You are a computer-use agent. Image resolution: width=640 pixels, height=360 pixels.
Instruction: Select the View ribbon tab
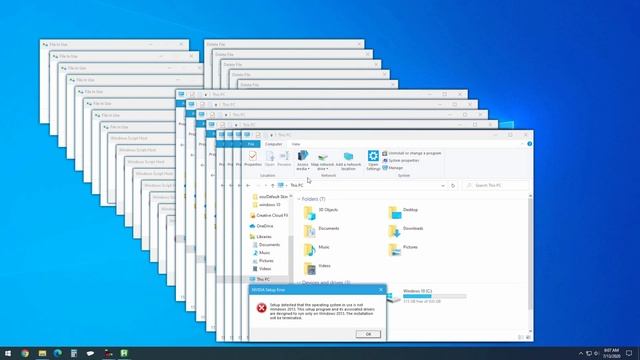coord(296,144)
